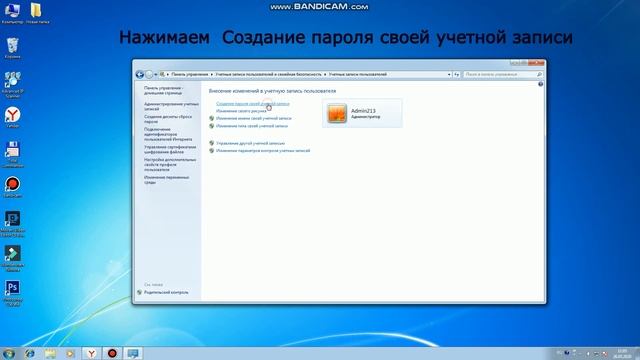Open the Recycle Bin desktop icon
The image size is (640, 360).
[13, 48]
